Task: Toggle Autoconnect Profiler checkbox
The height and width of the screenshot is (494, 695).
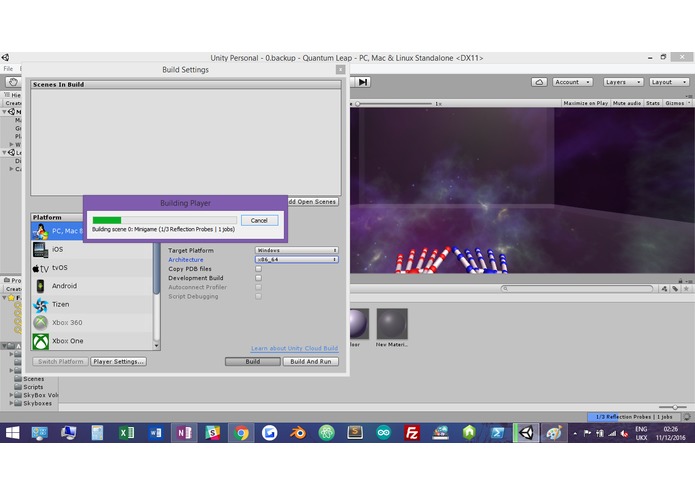Action: [258, 287]
